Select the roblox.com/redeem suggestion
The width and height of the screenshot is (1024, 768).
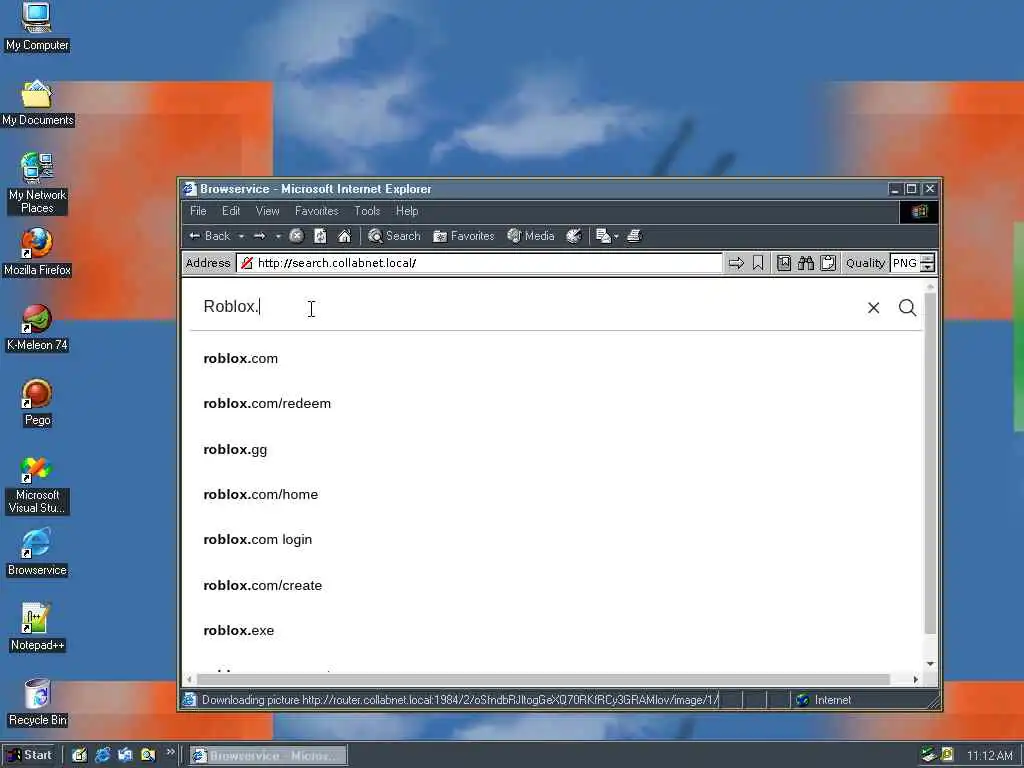[x=267, y=404]
